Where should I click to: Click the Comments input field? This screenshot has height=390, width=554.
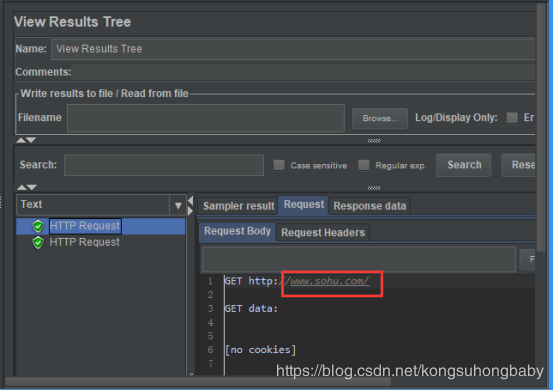click(x=303, y=72)
